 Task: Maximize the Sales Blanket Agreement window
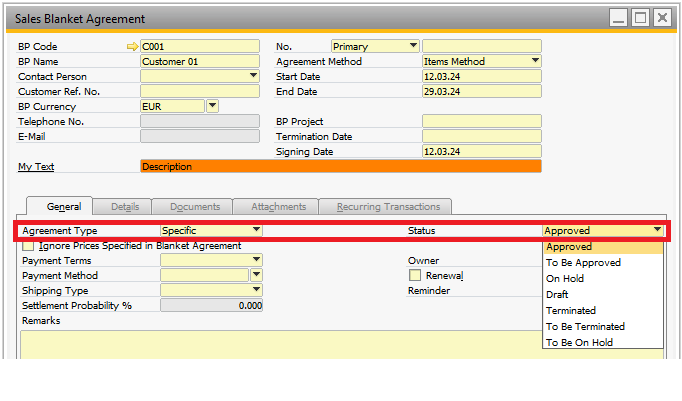pos(641,18)
